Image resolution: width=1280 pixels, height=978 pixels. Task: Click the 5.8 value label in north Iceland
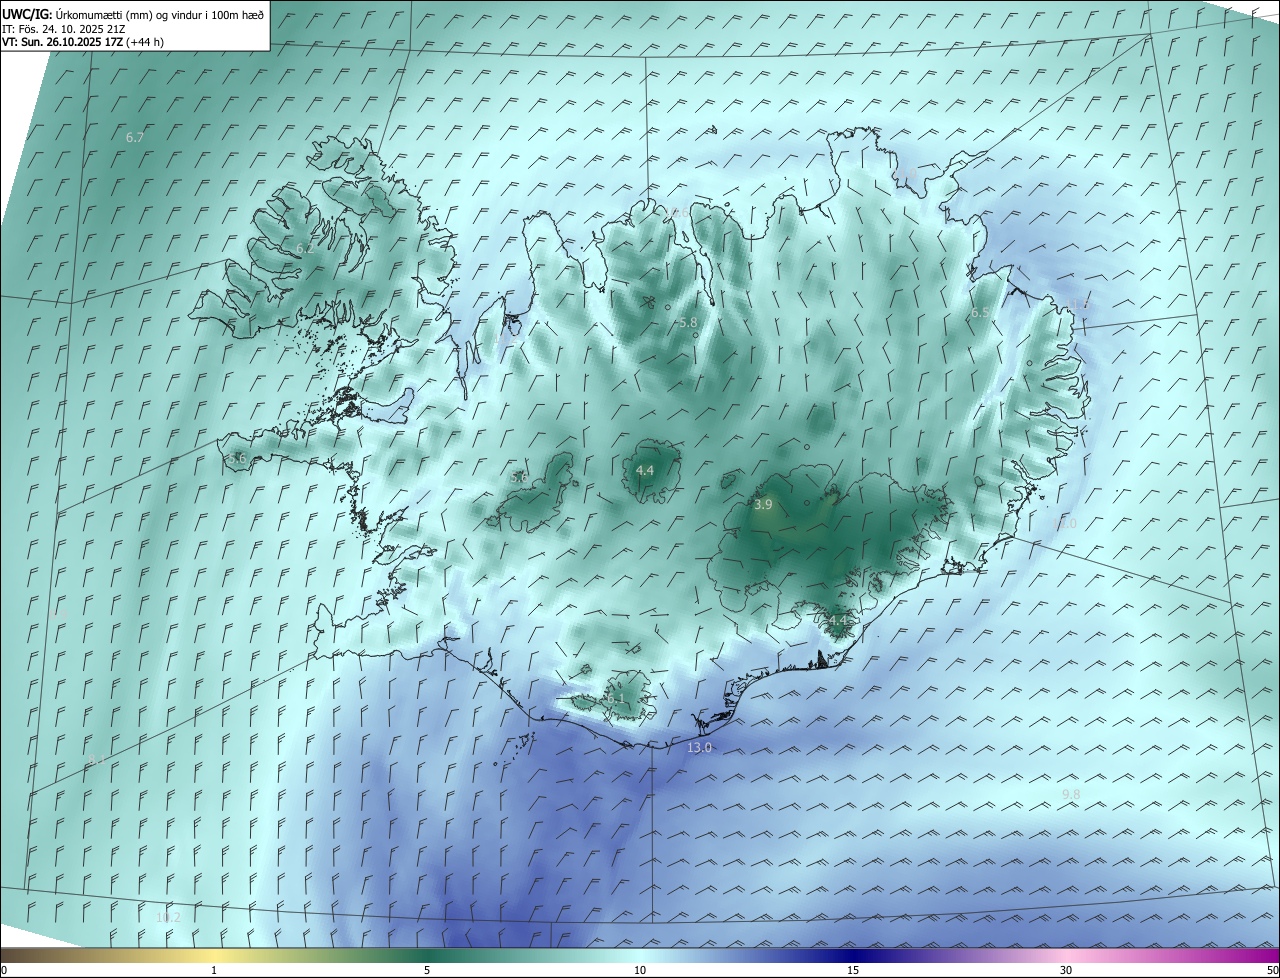point(687,323)
